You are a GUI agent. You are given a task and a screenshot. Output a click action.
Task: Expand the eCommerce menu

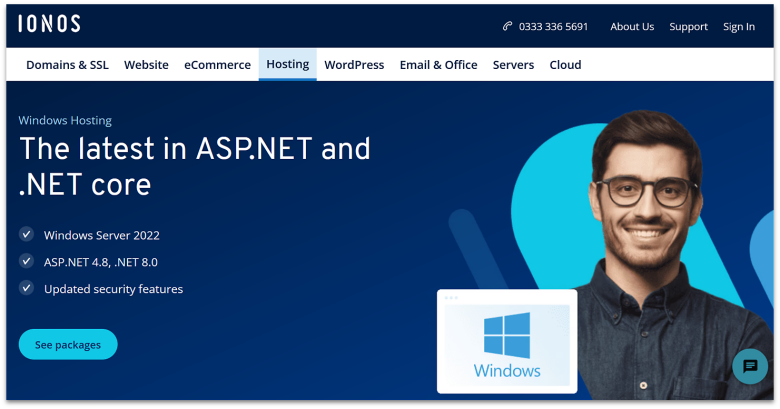(x=217, y=65)
